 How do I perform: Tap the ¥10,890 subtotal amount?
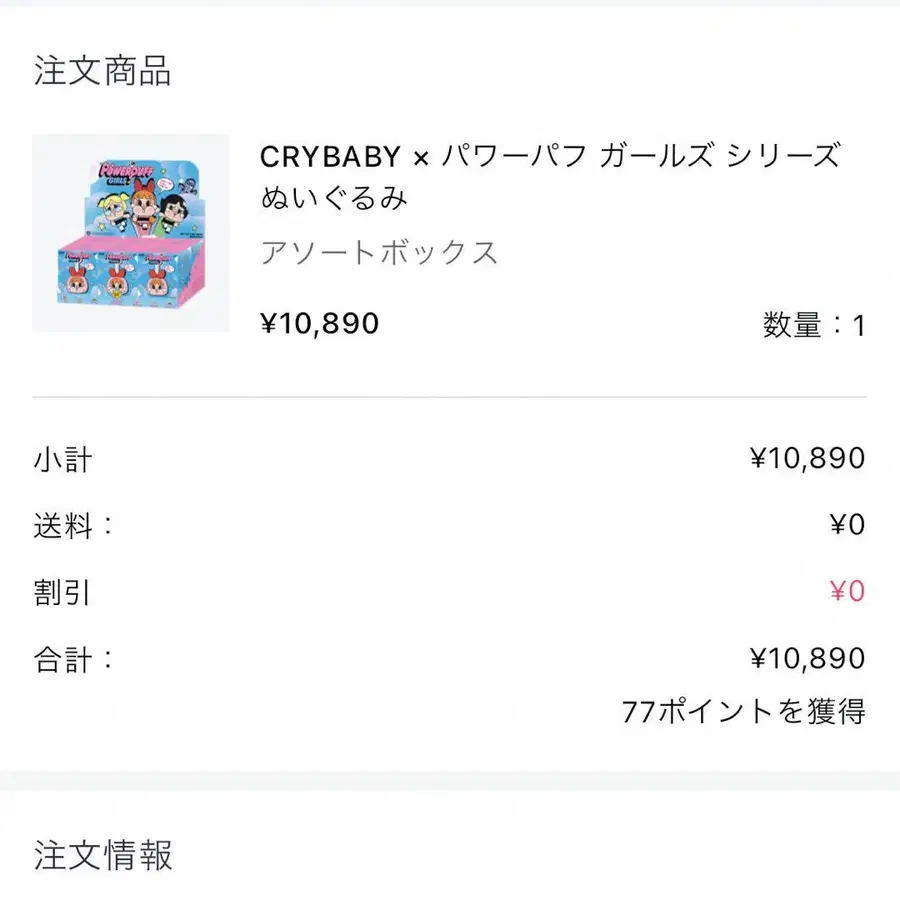[808, 458]
